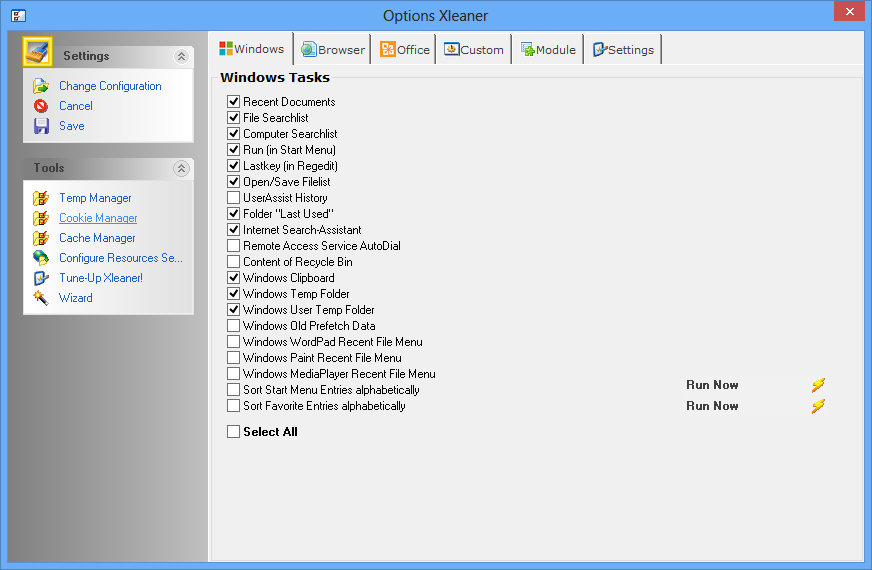This screenshot has height=570, width=872.
Task: Collapse the Tools panel chevron
Action: tap(181, 168)
